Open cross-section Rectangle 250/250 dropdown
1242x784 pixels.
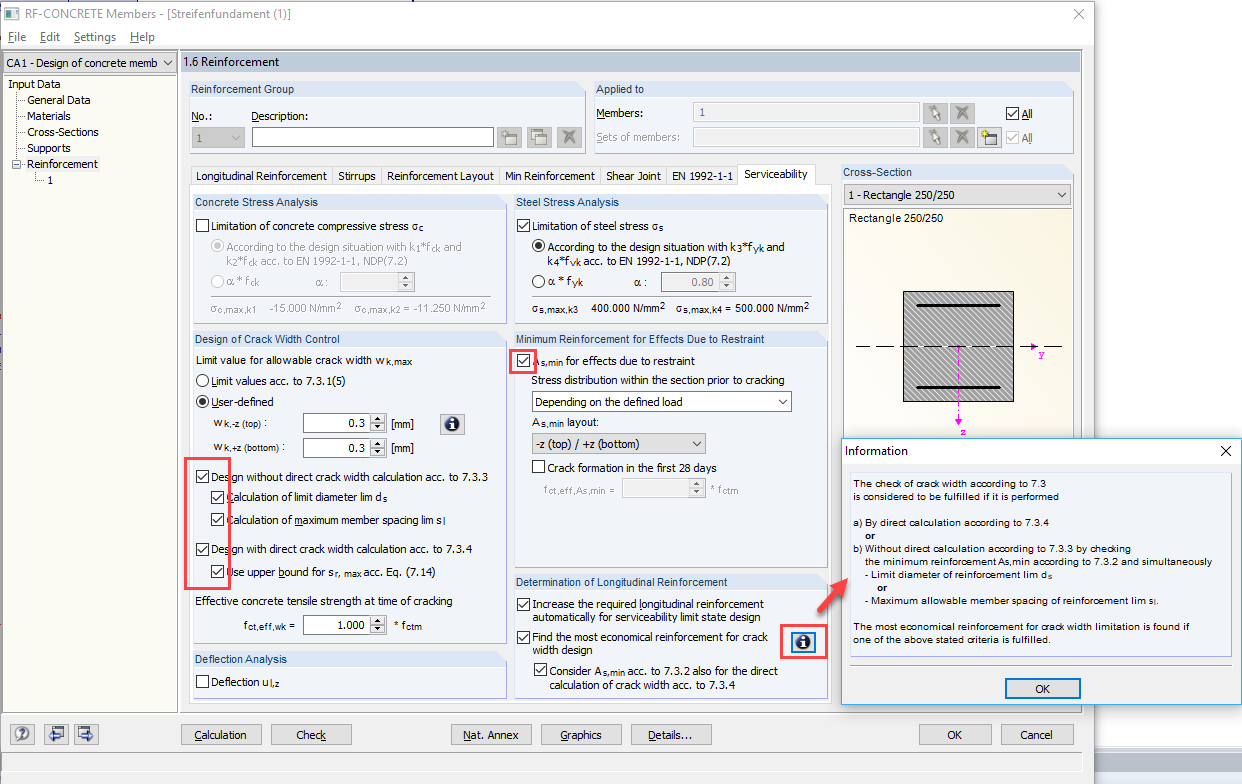pos(957,195)
